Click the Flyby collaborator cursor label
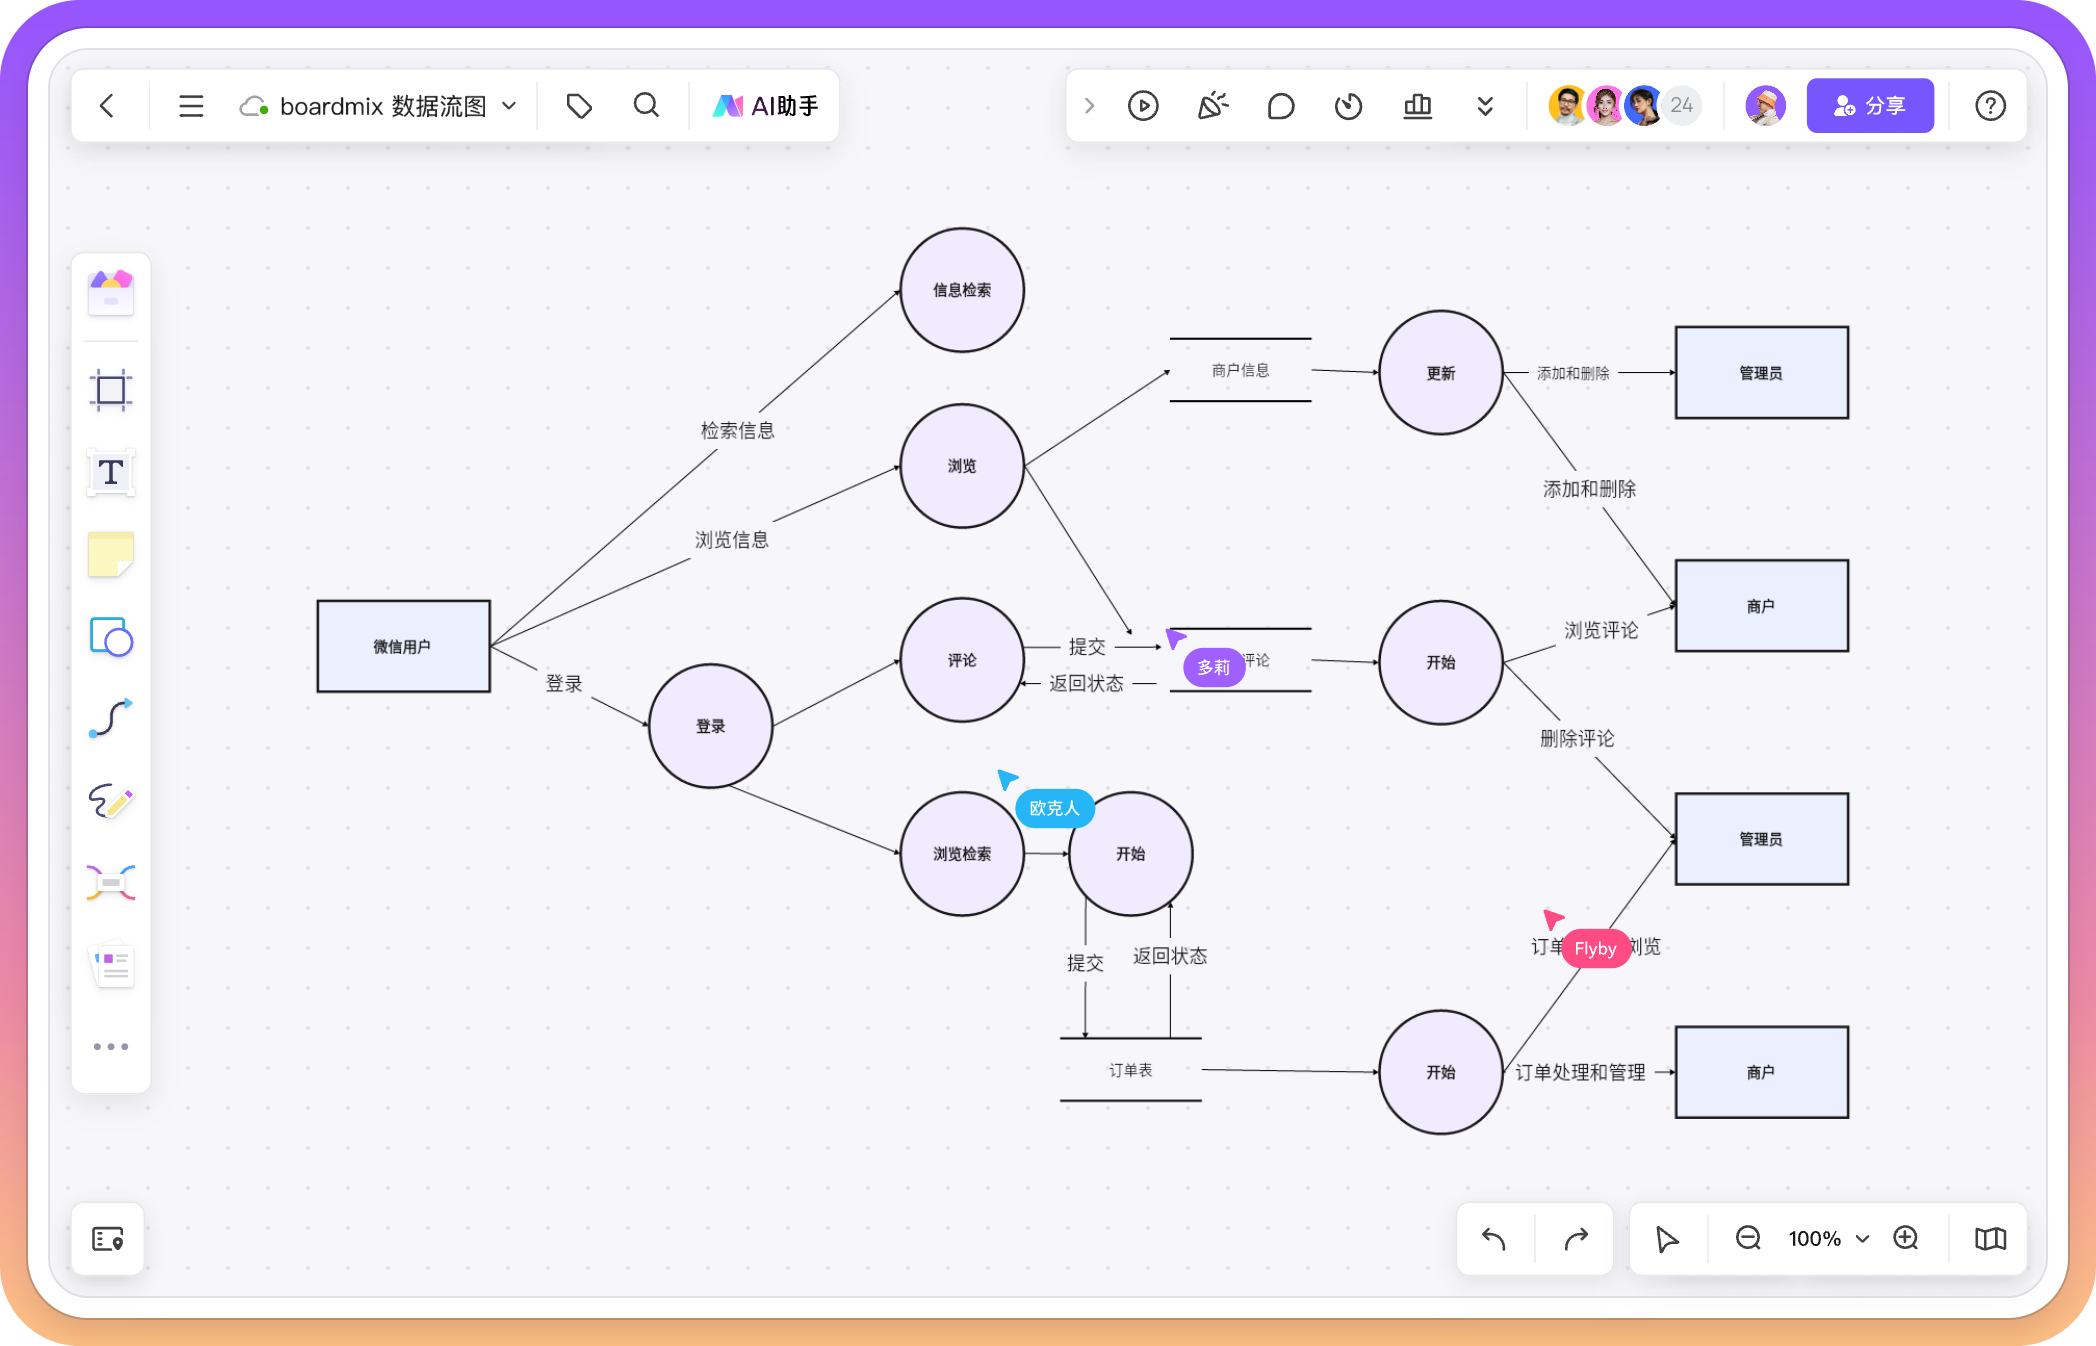Screen dimensions: 2096x1346 [x=1595, y=948]
